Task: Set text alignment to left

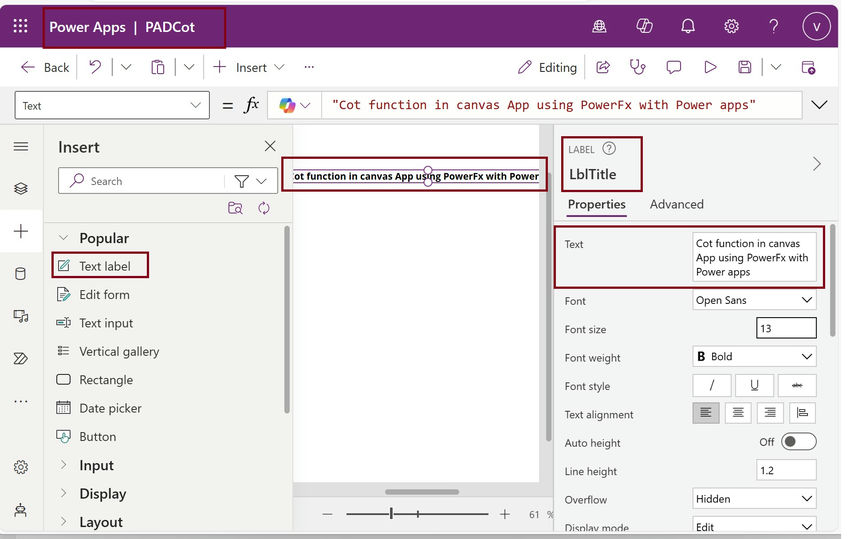Action: click(706, 413)
